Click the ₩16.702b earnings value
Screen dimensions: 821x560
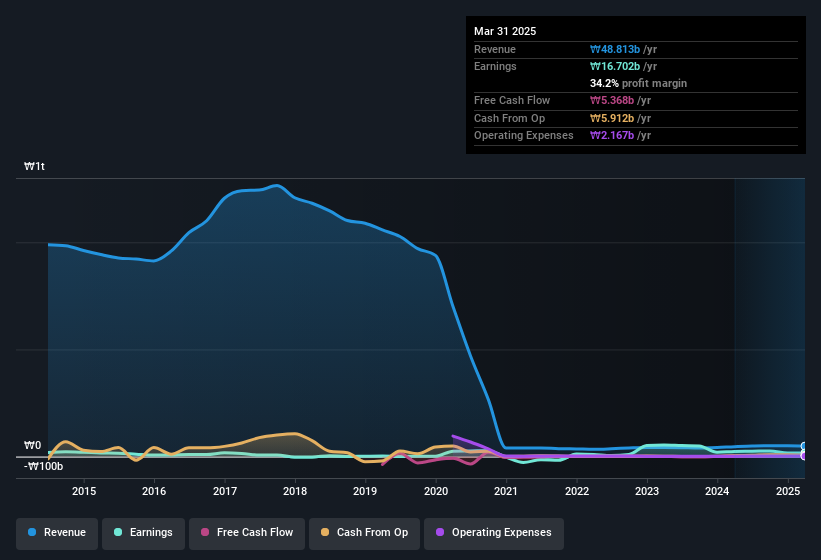pos(615,66)
